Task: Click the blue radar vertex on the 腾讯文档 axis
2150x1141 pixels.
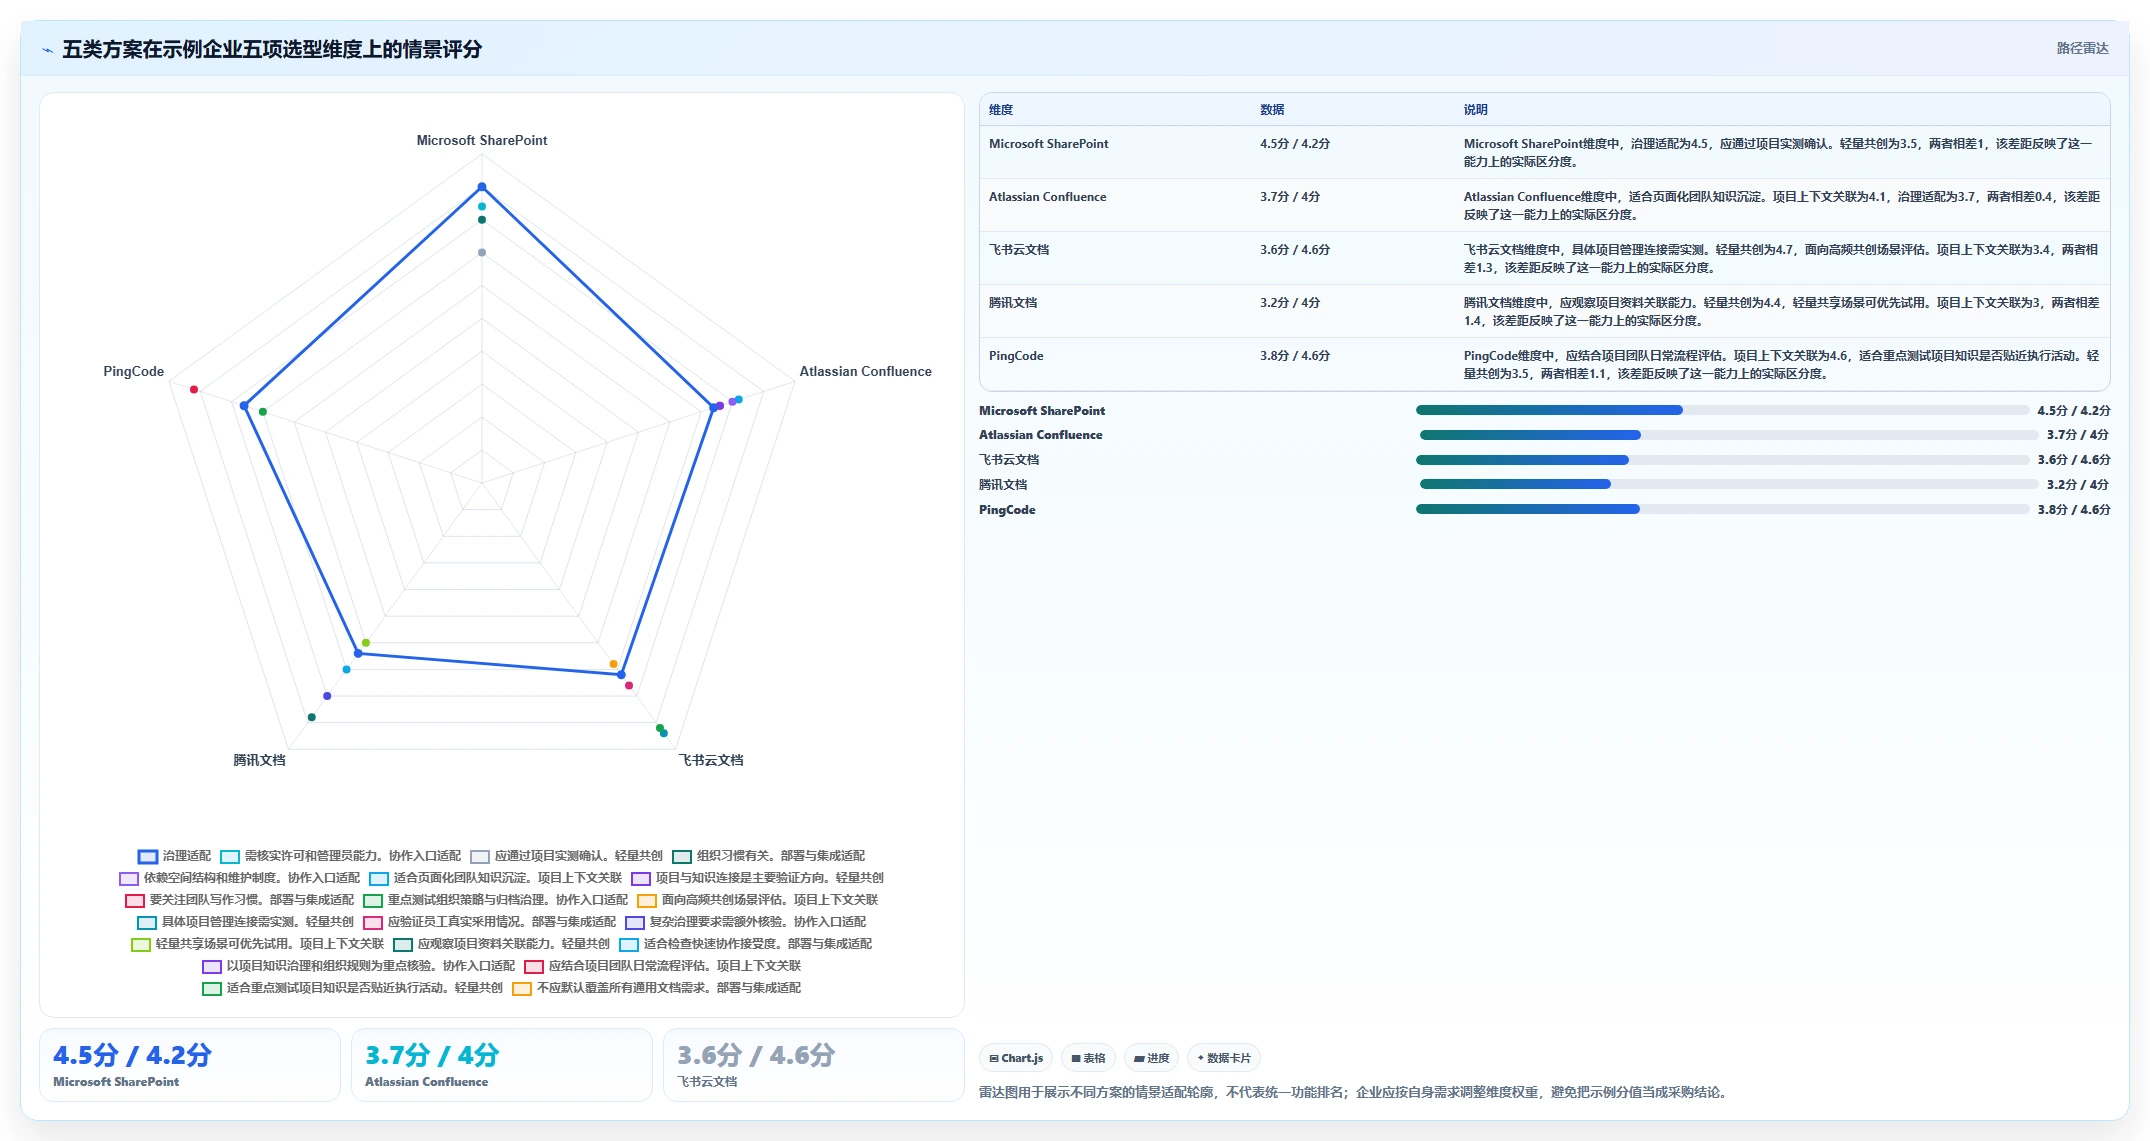Action: (358, 654)
